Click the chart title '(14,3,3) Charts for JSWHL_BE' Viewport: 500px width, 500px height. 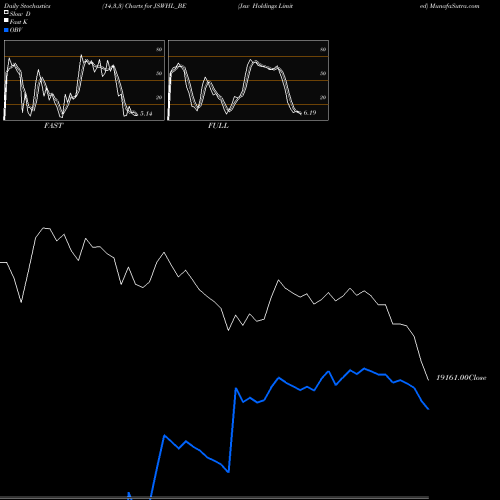[x=144, y=6]
